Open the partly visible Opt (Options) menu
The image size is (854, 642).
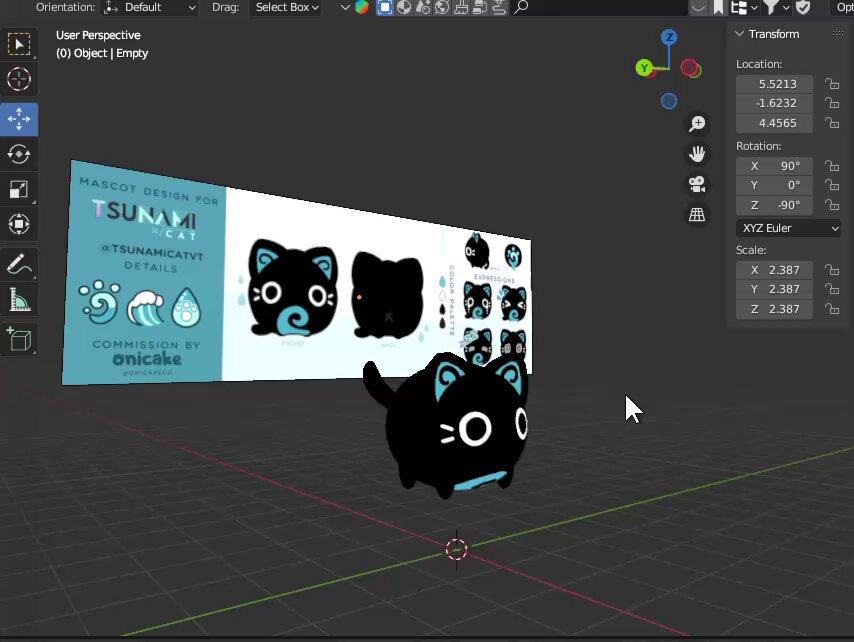pos(843,8)
